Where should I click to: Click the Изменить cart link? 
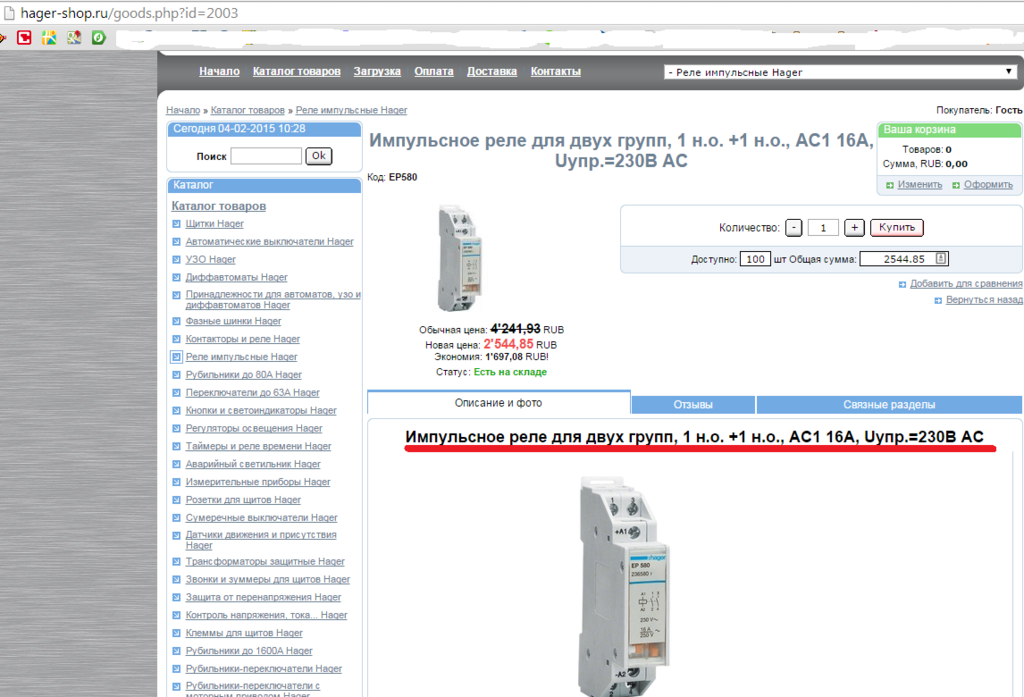[x=920, y=185]
